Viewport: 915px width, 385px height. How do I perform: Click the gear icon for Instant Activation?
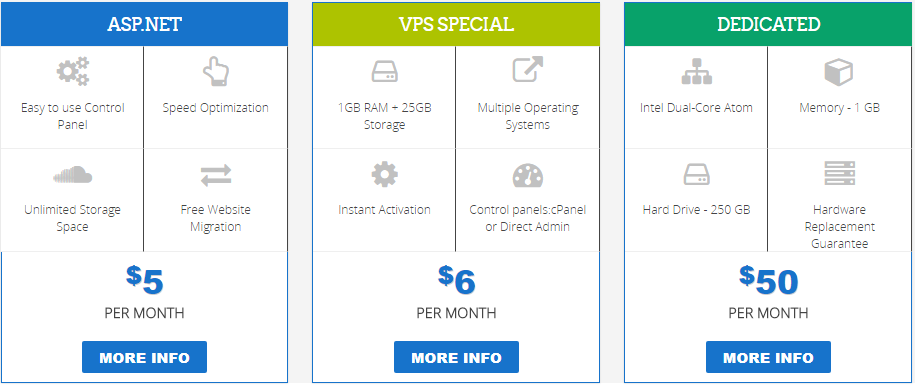tap(385, 174)
